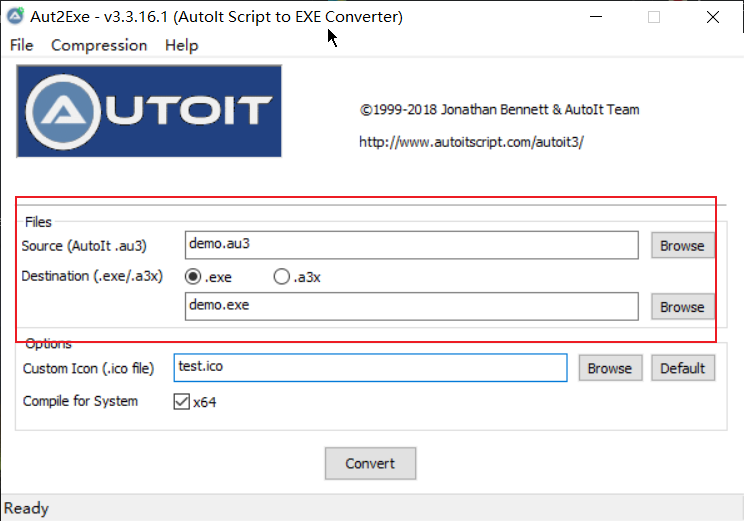Open the autoitscript.com website link
Image resolution: width=744 pixels, height=521 pixels.
pos(471,142)
